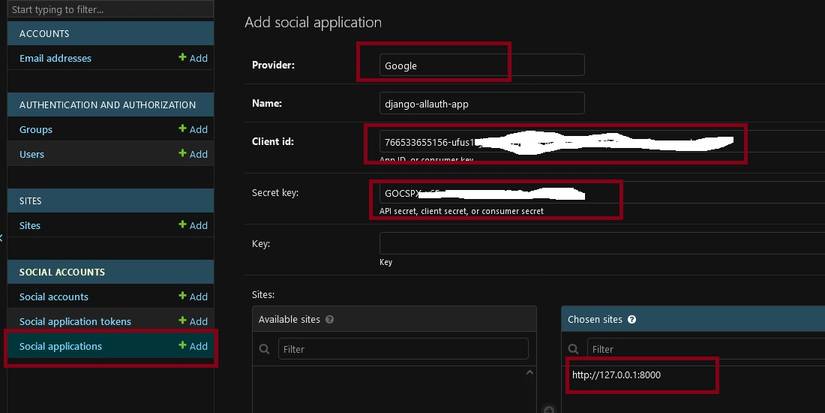Viewport: 825px width, 413px height.
Task: Open the Provider dropdown showing Google
Action: click(481, 65)
